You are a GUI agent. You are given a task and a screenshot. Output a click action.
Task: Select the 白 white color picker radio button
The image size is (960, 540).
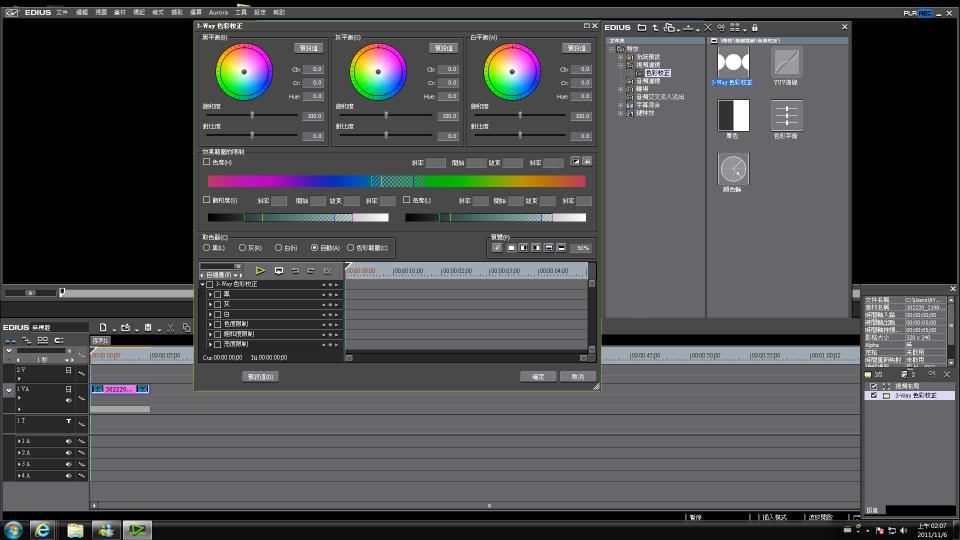[279, 247]
